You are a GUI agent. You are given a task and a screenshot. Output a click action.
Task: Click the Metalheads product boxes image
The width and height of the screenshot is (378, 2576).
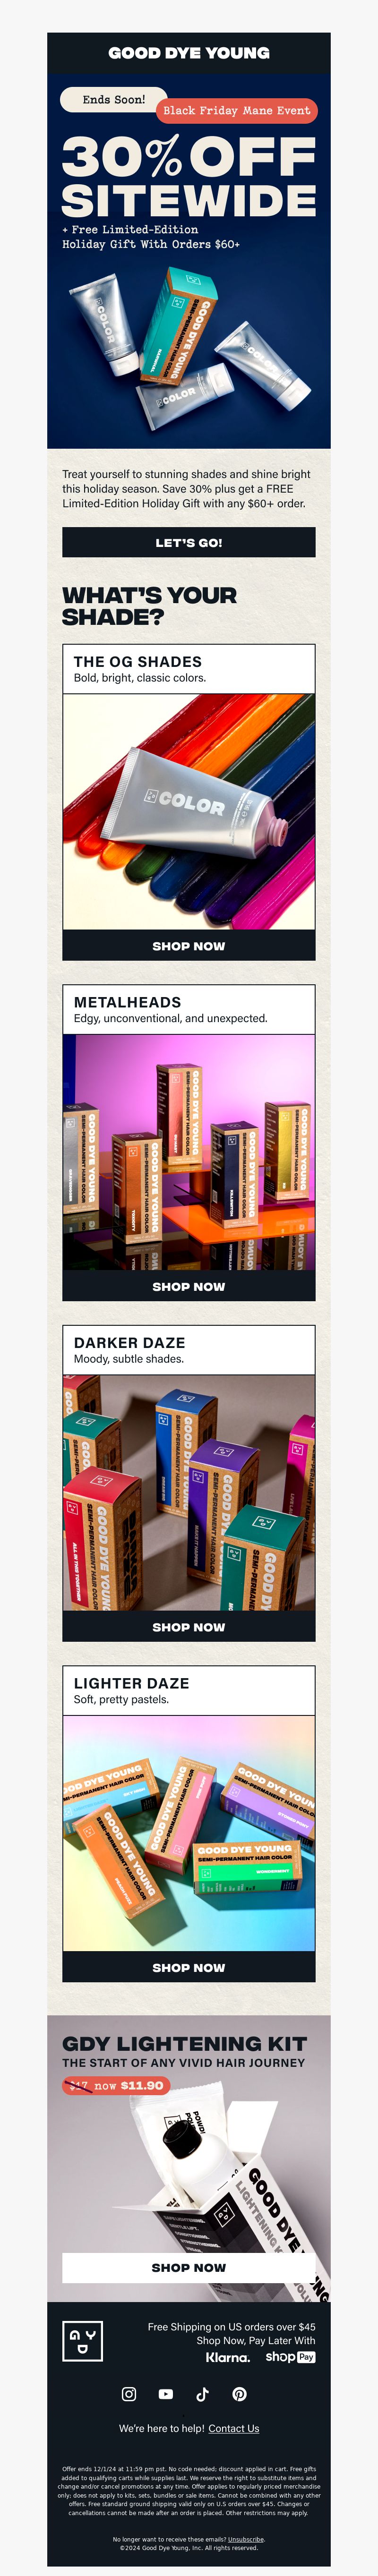pyautogui.click(x=189, y=1153)
